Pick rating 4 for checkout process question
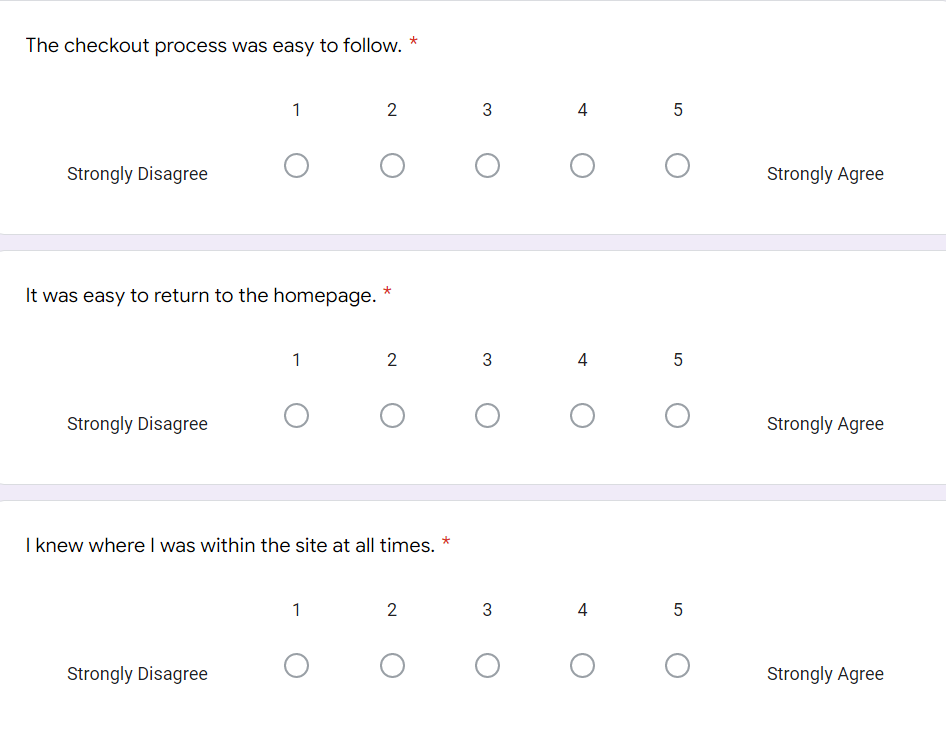The height and width of the screenshot is (732, 946). [x=582, y=165]
